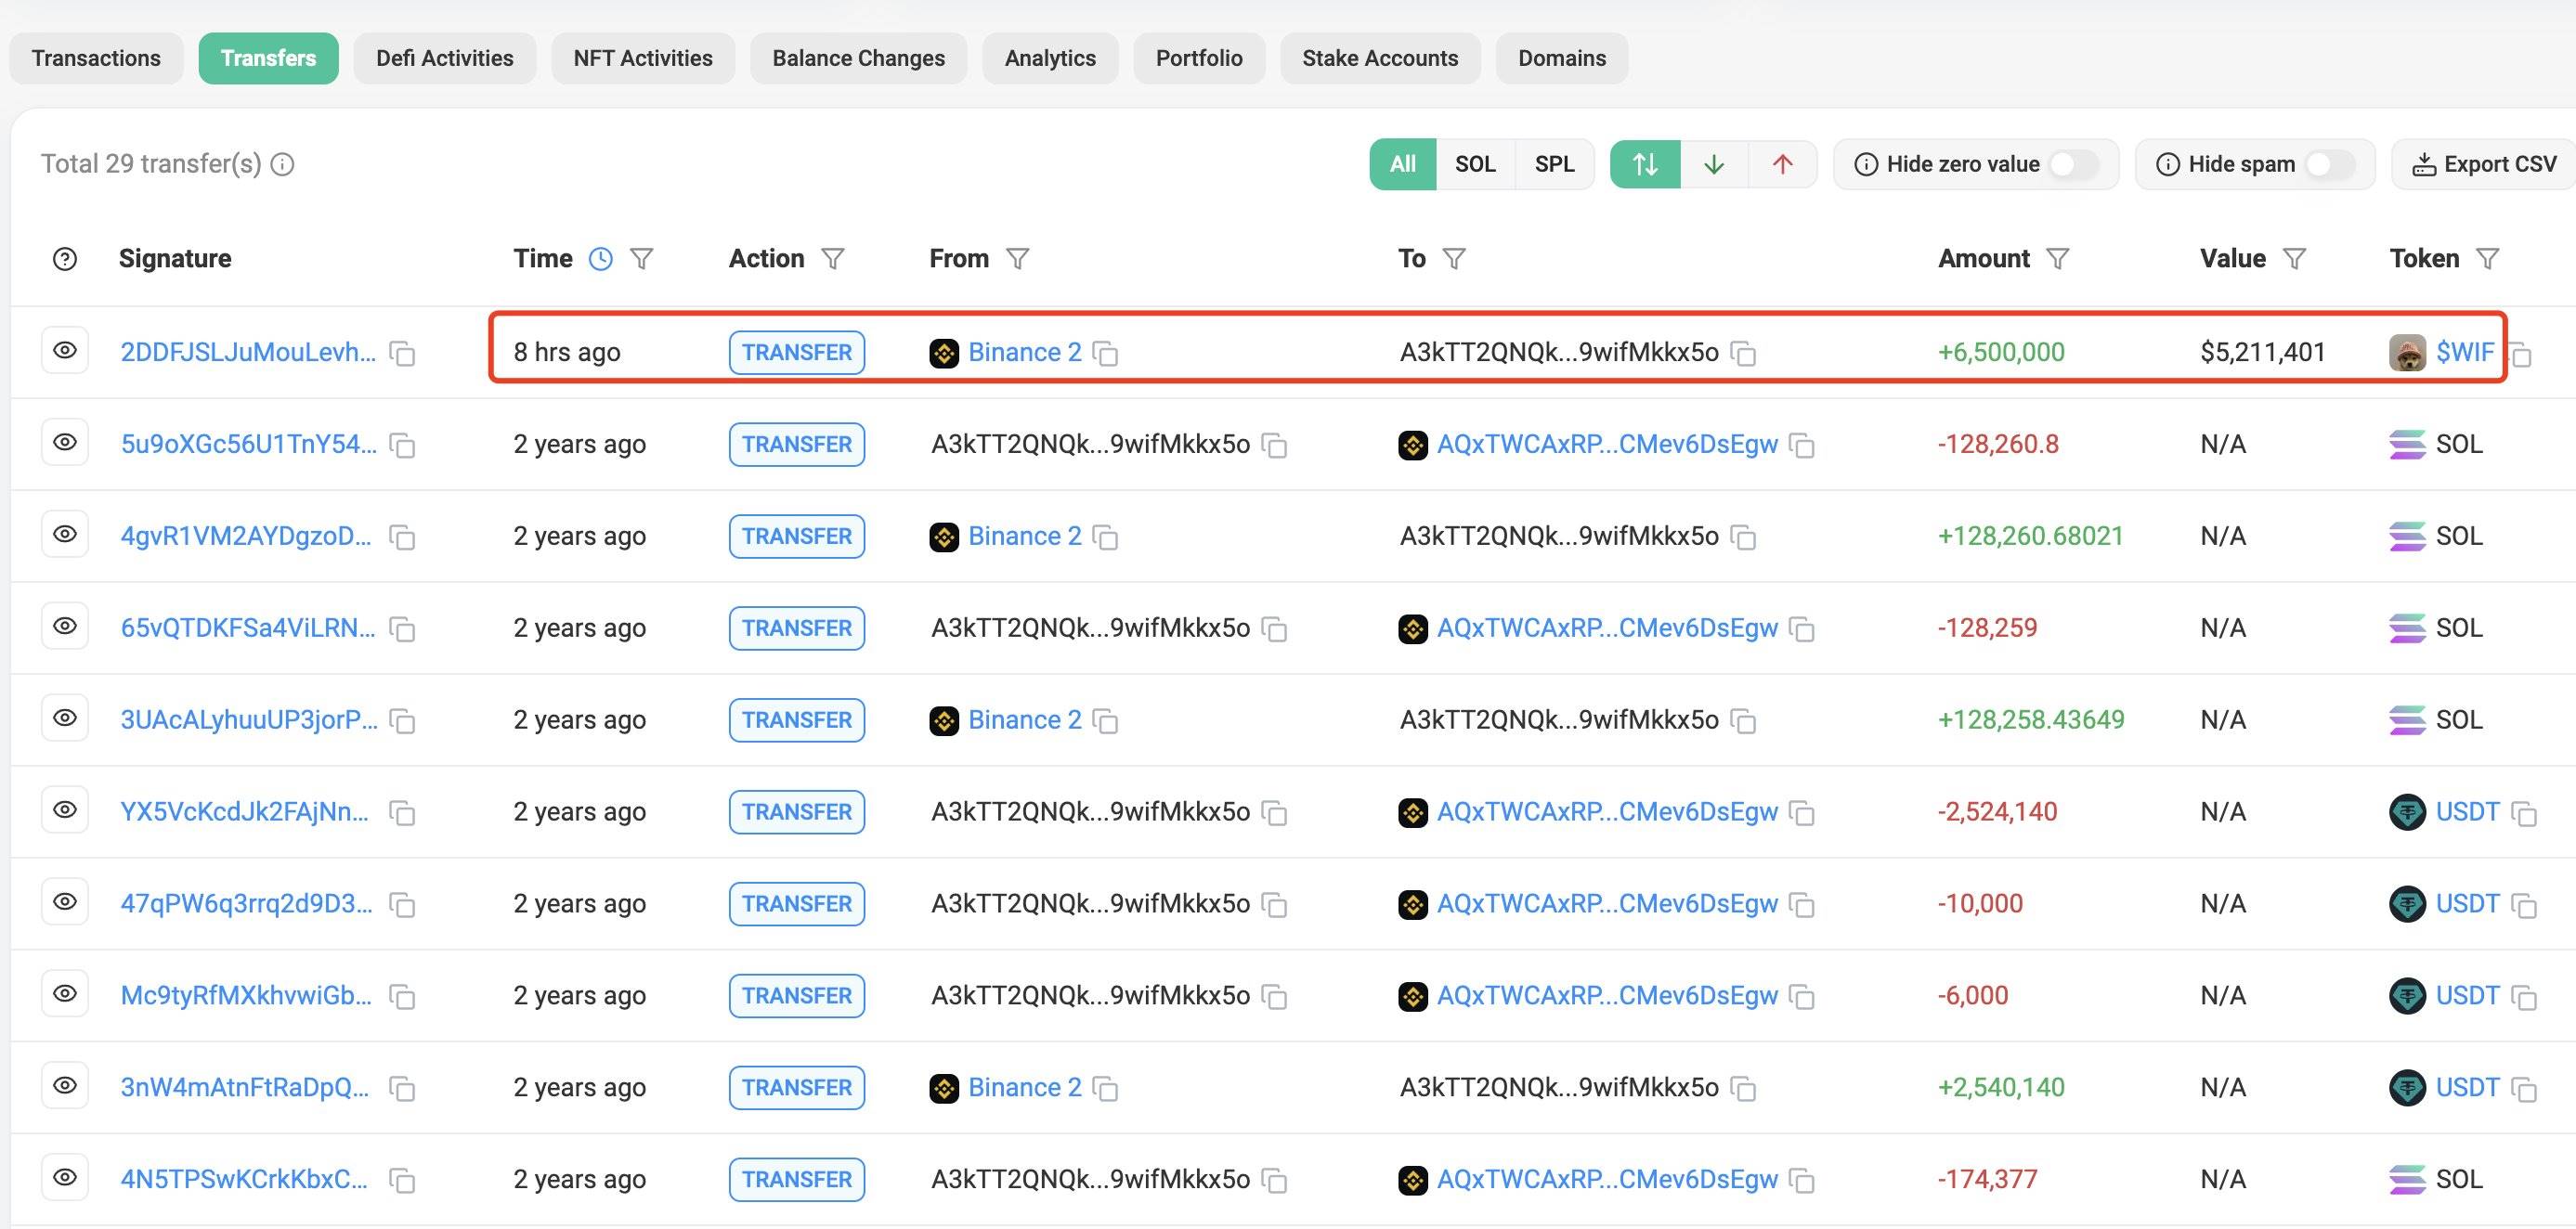Show incoming transfers with green down arrow
2576x1229 pixels.
click(x=1714, y=164)
